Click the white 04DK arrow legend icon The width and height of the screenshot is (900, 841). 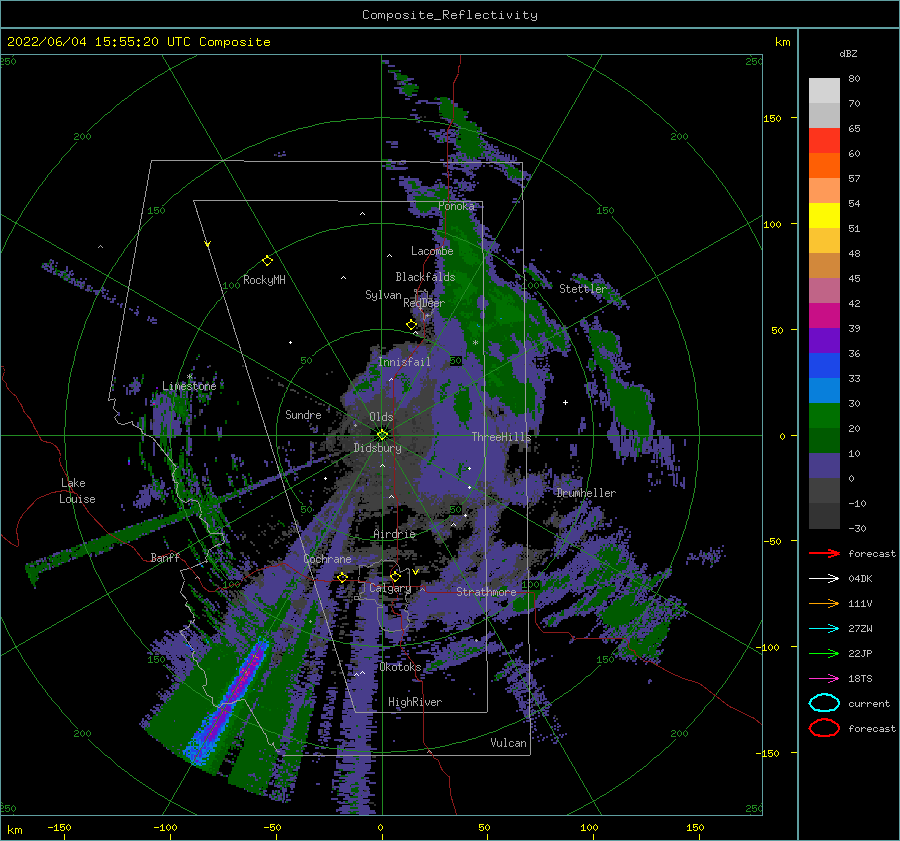point(824,578)
